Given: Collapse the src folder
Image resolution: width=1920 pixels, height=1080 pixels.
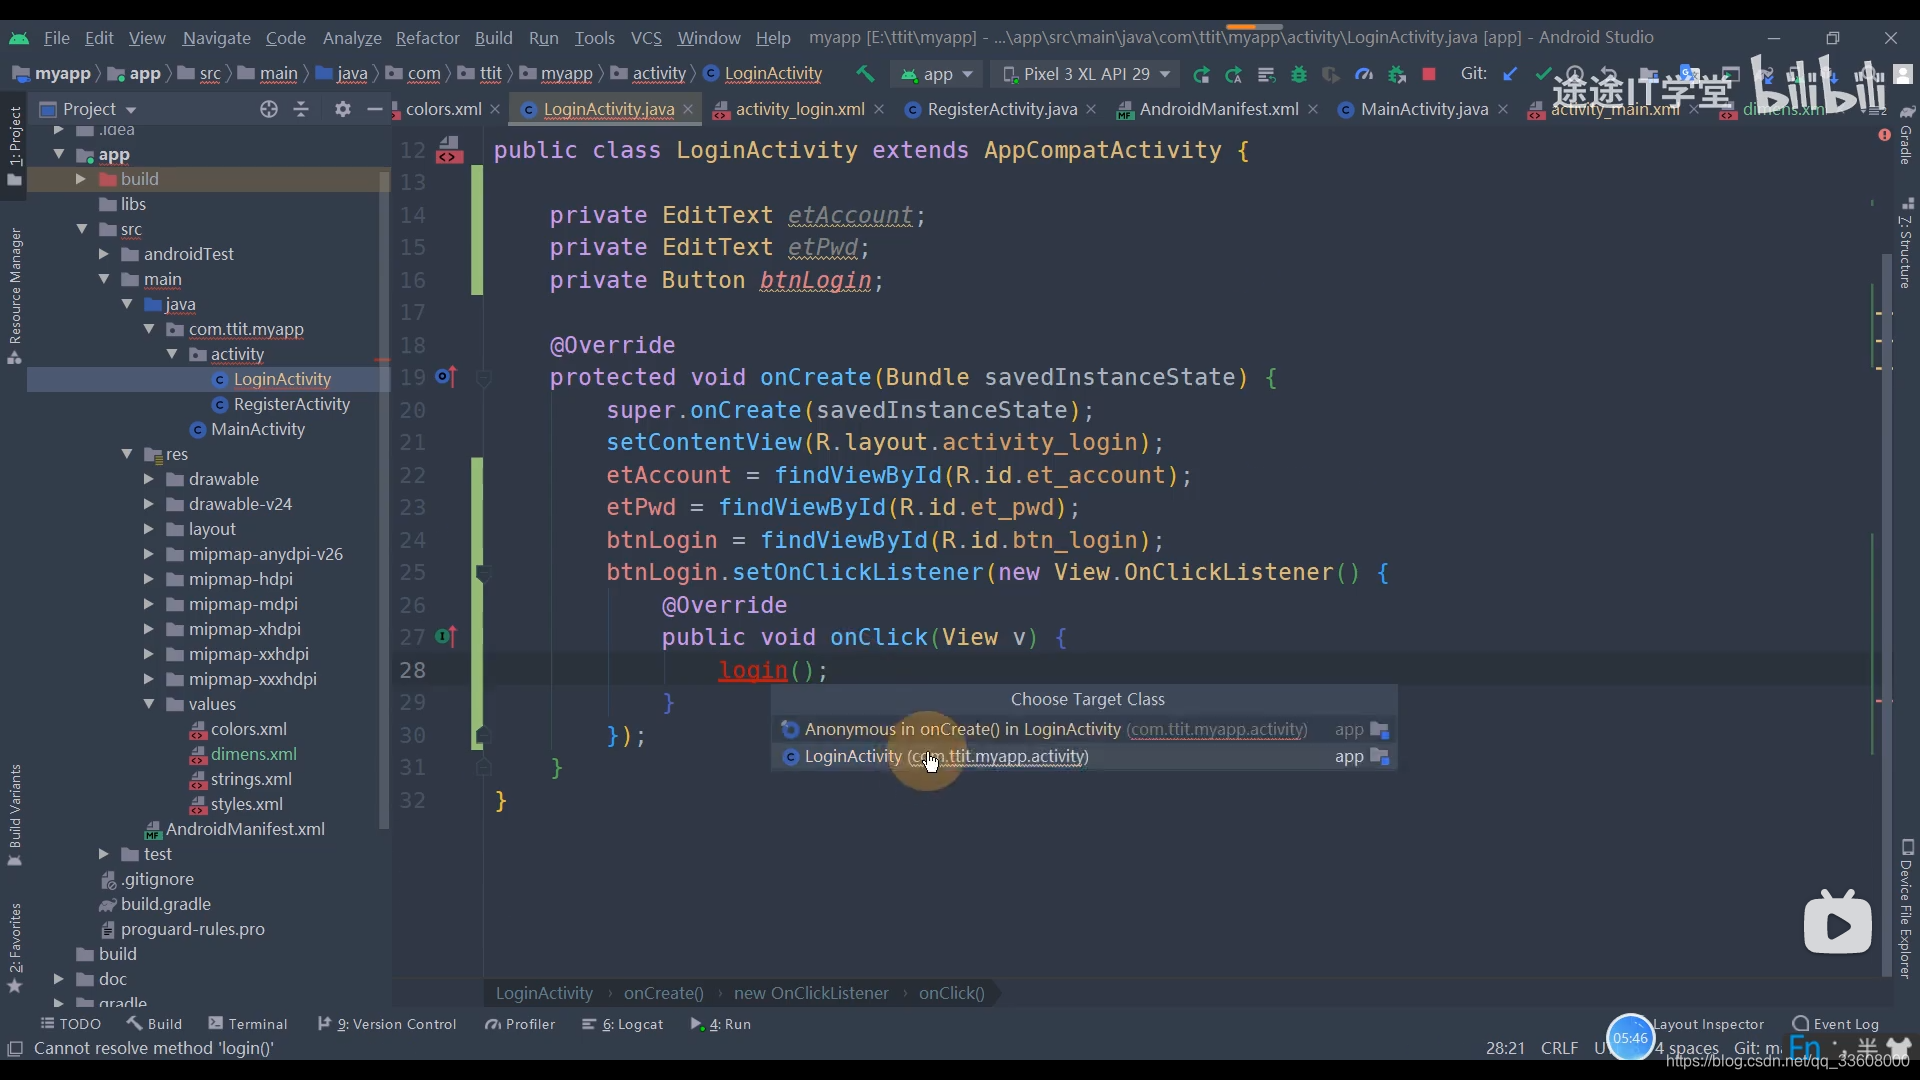Looking at the screenshot, I should (82, 229).
